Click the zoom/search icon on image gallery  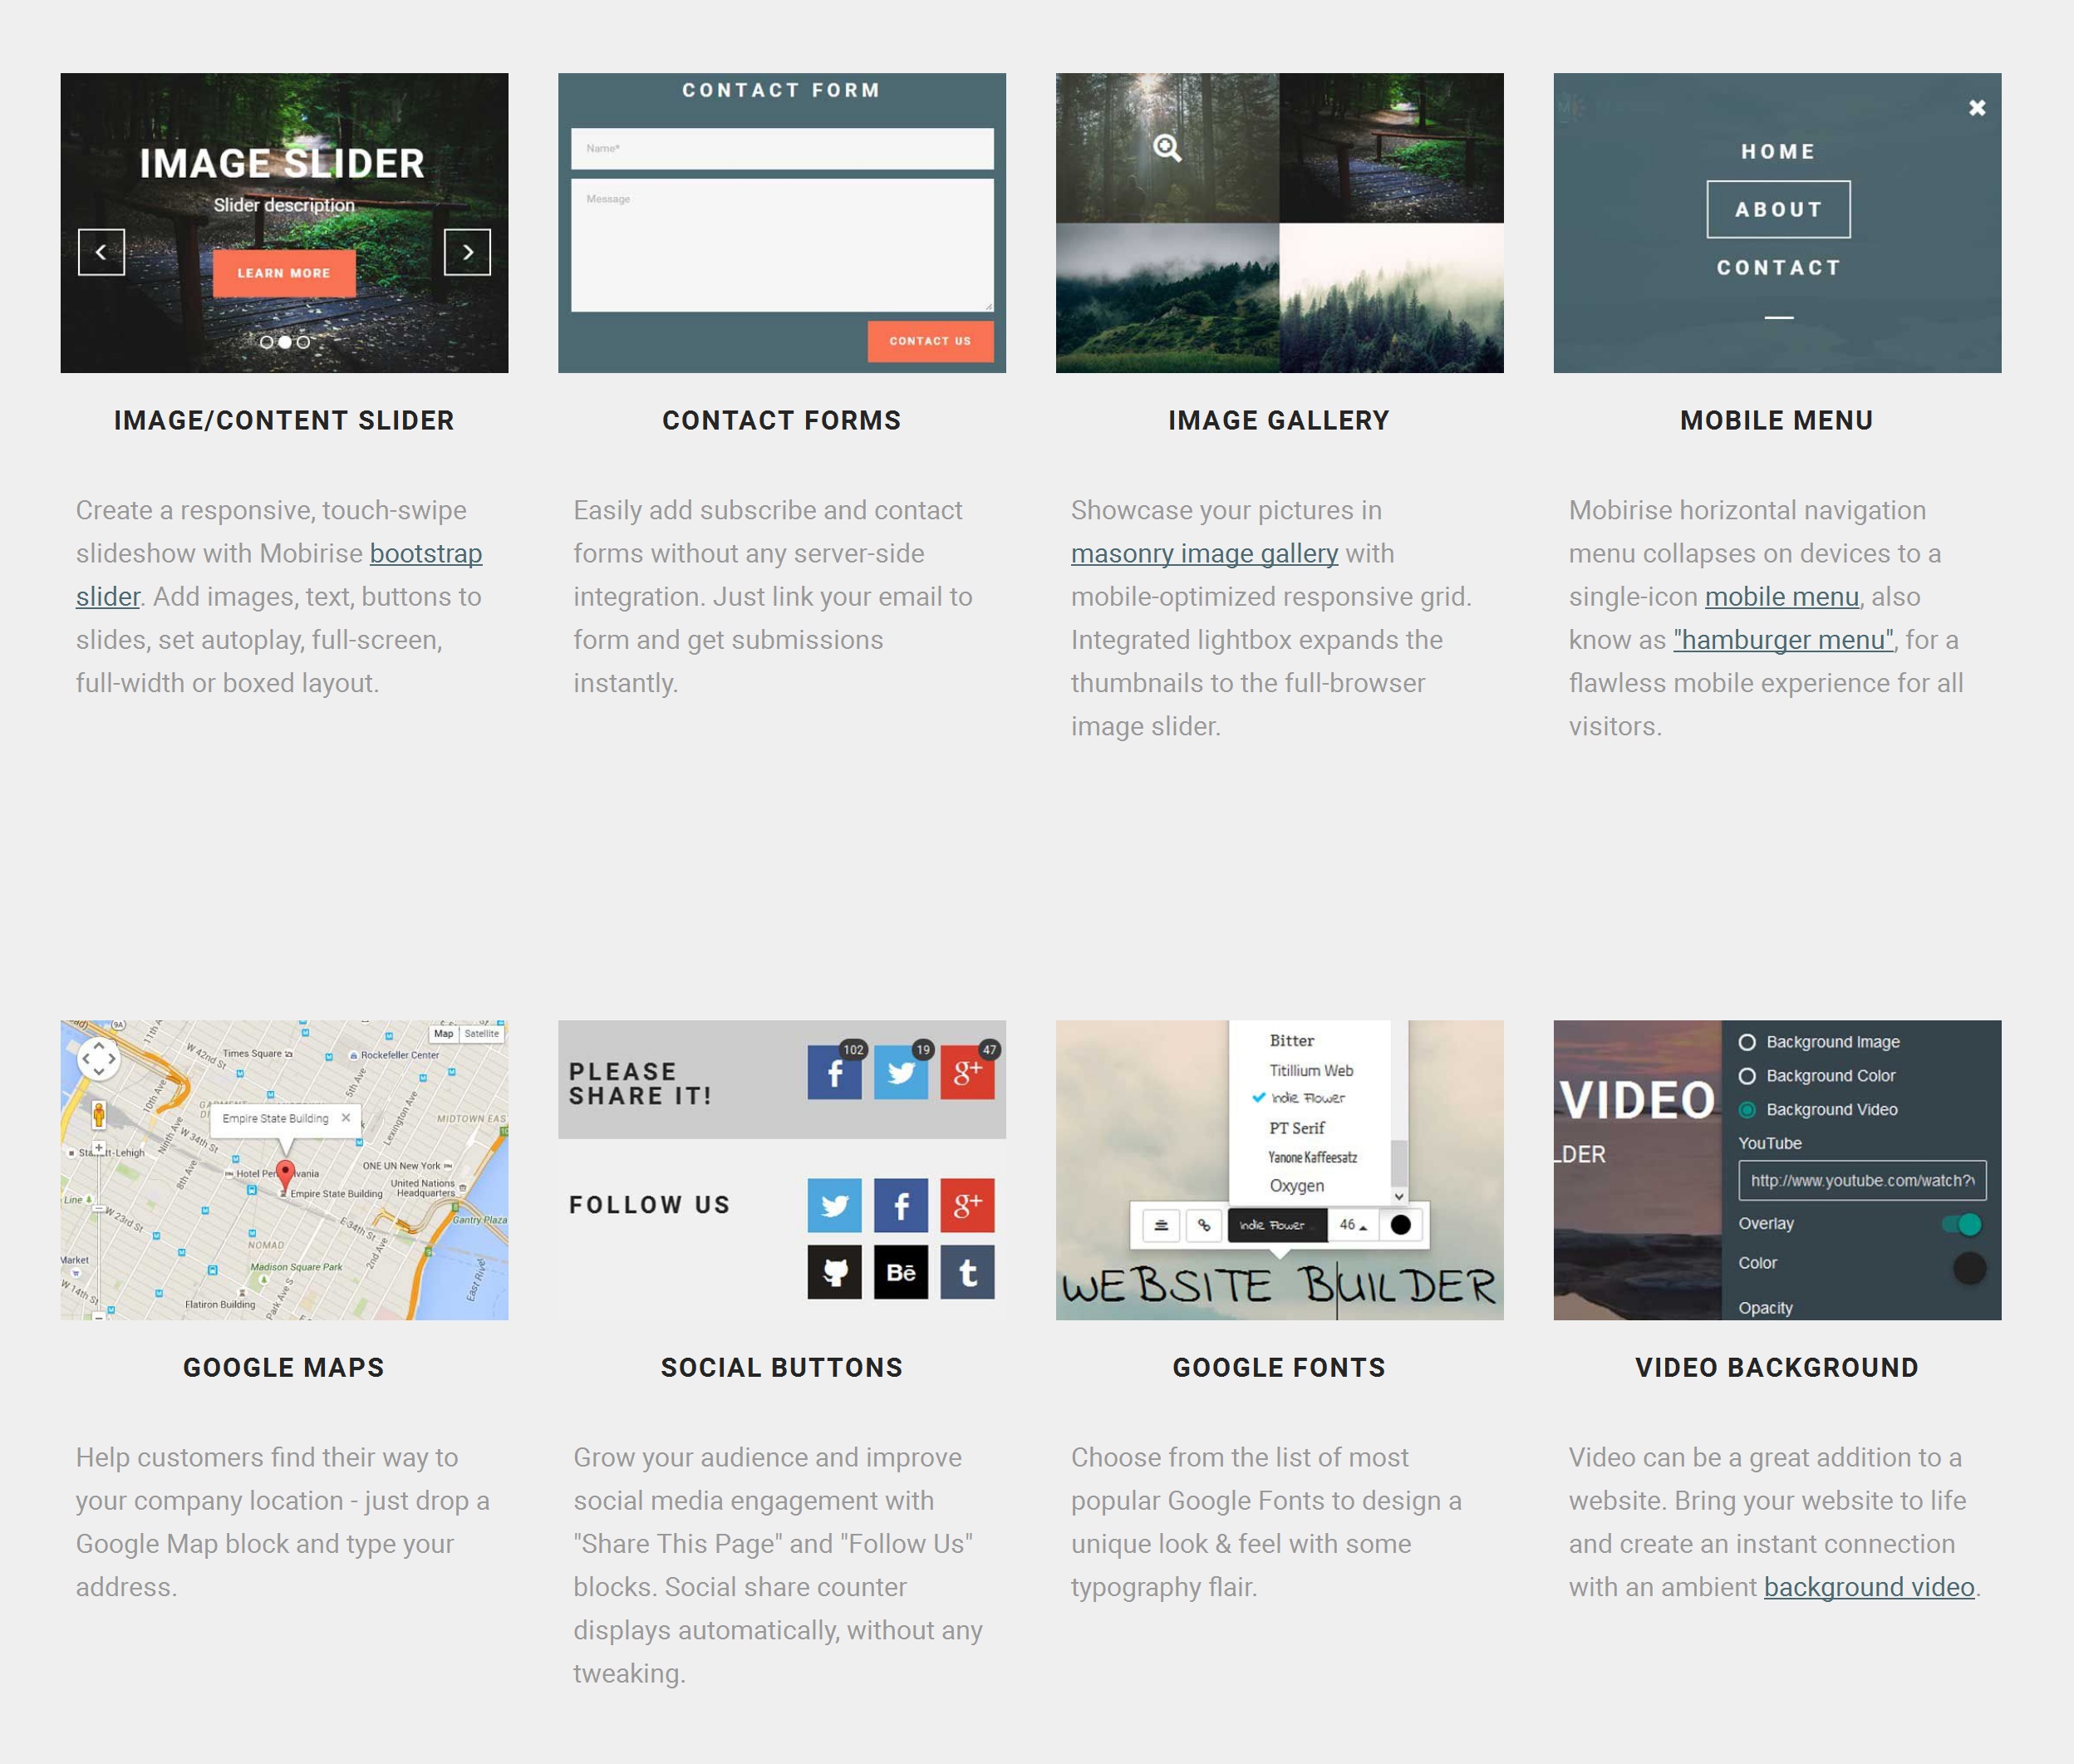tap(1166, 147)
